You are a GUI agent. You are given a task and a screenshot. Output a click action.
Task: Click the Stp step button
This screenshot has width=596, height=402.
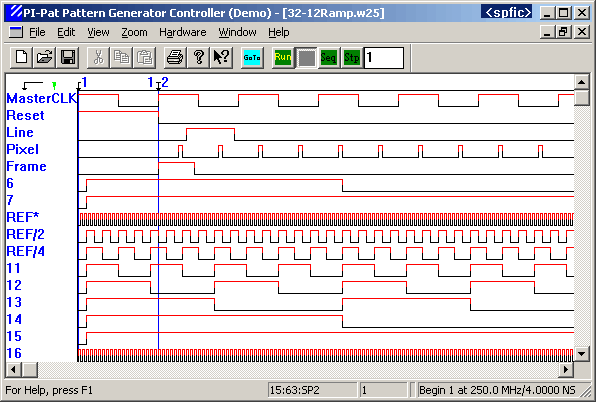tap(352, 58)
